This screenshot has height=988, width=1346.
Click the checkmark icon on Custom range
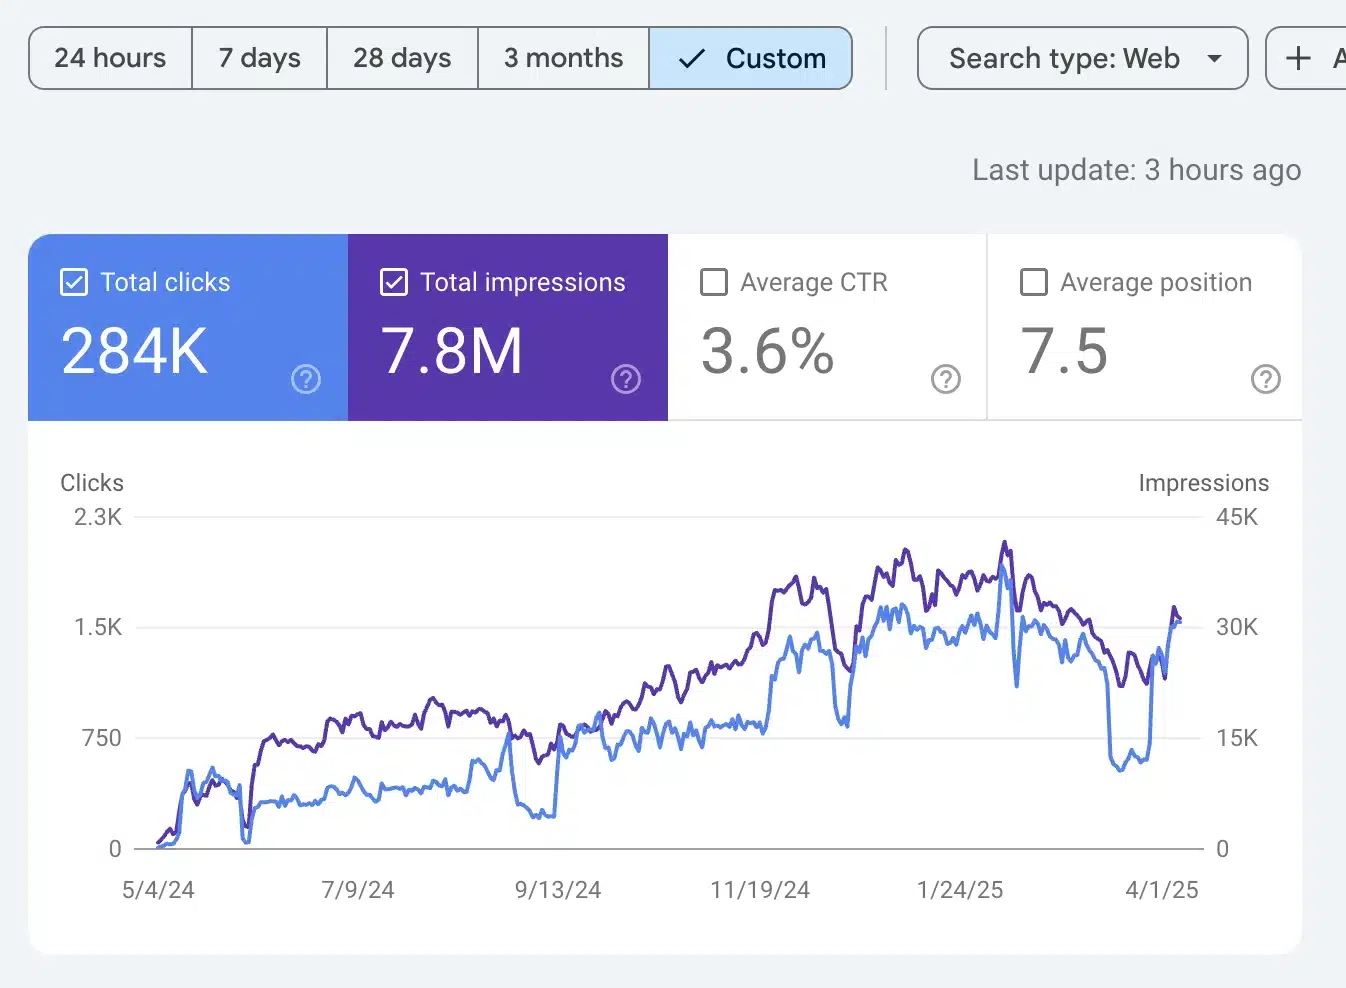pos(691,59)
